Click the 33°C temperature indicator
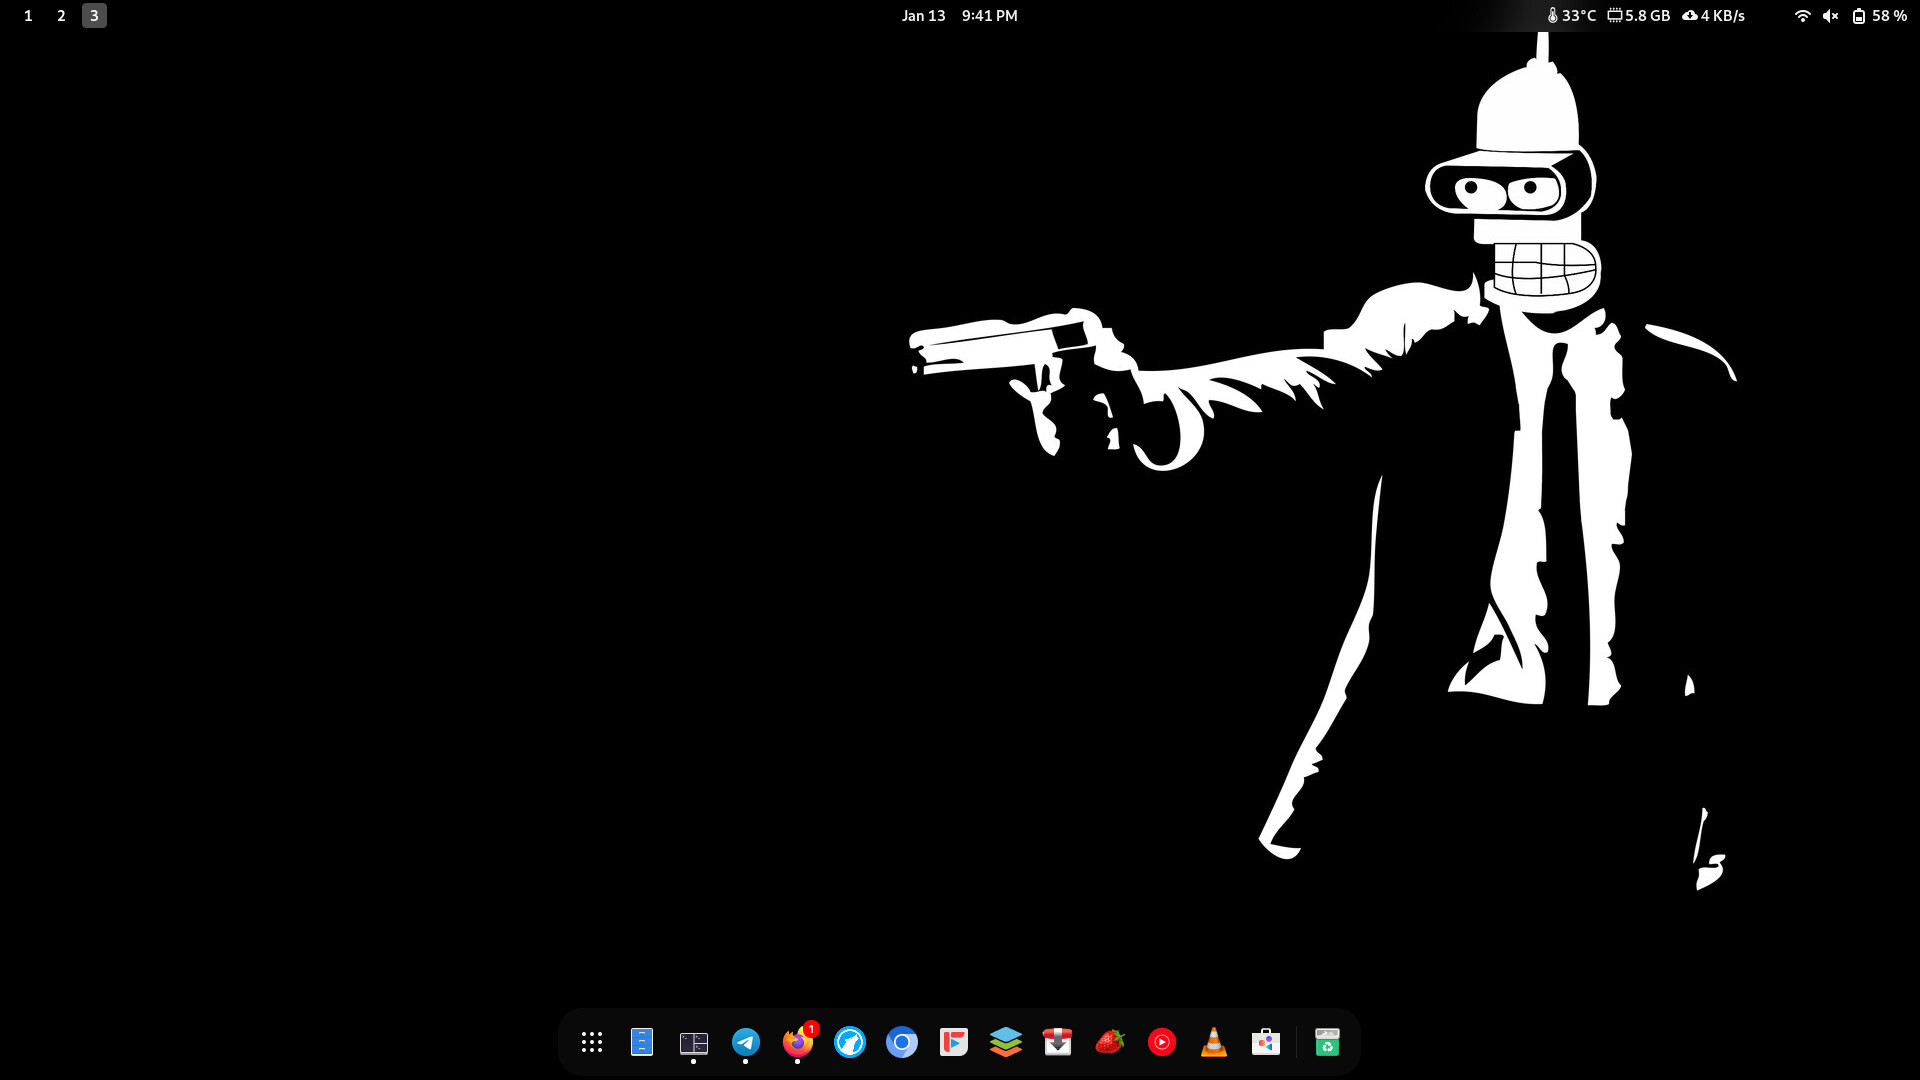Viewport: 1920px width, 1080px height. (1572, 16)
